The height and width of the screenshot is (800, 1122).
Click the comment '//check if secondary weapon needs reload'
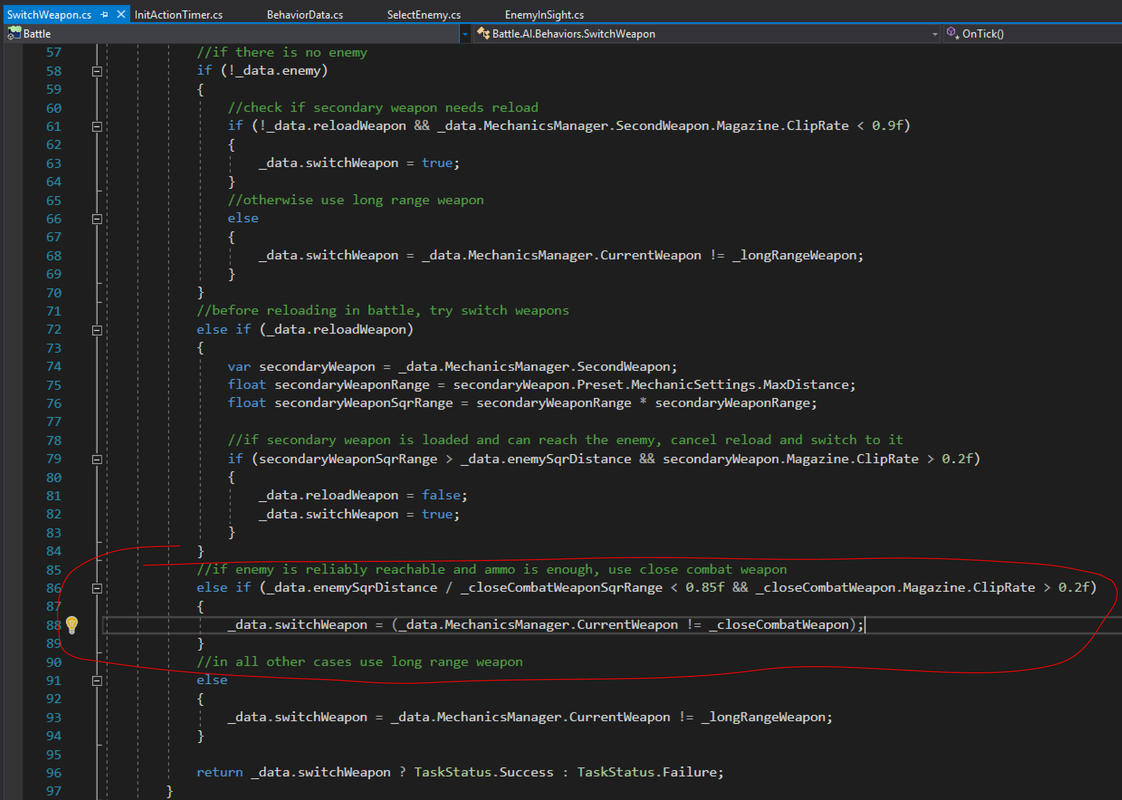coord(383,107)
